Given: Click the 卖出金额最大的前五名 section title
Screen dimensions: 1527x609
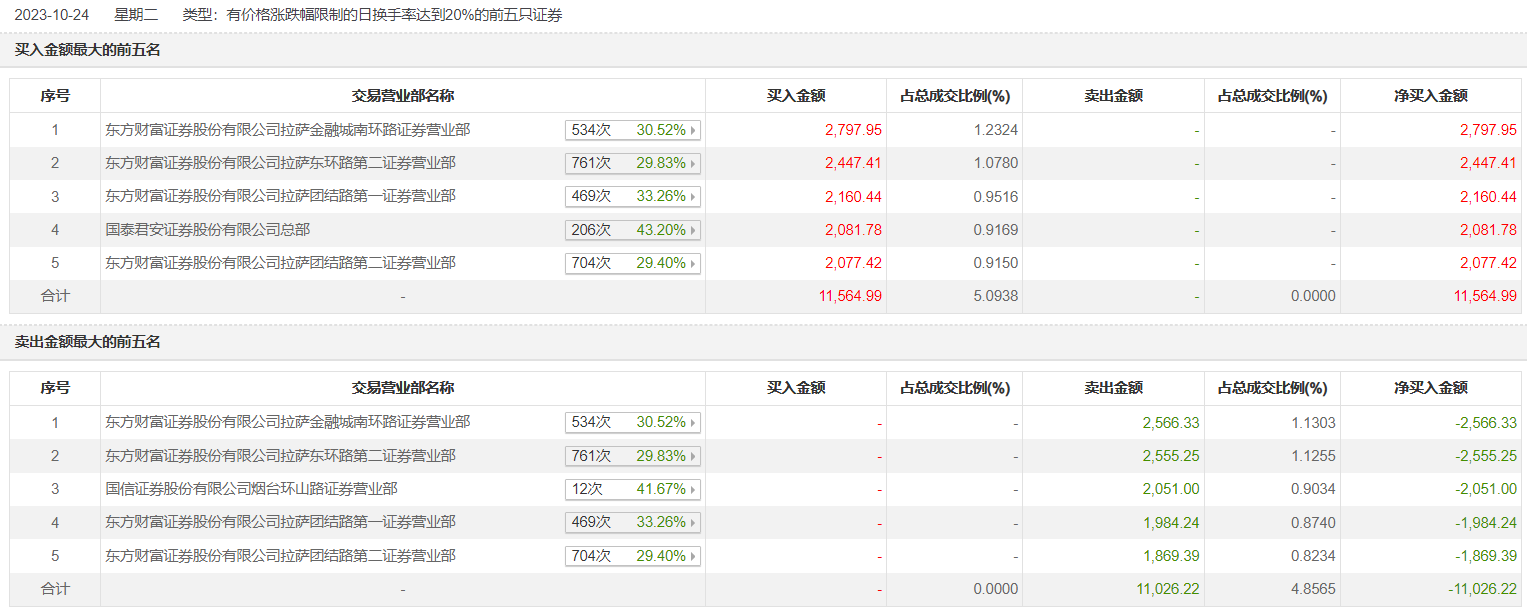Looking at the screenshot, I should point(87,342).
